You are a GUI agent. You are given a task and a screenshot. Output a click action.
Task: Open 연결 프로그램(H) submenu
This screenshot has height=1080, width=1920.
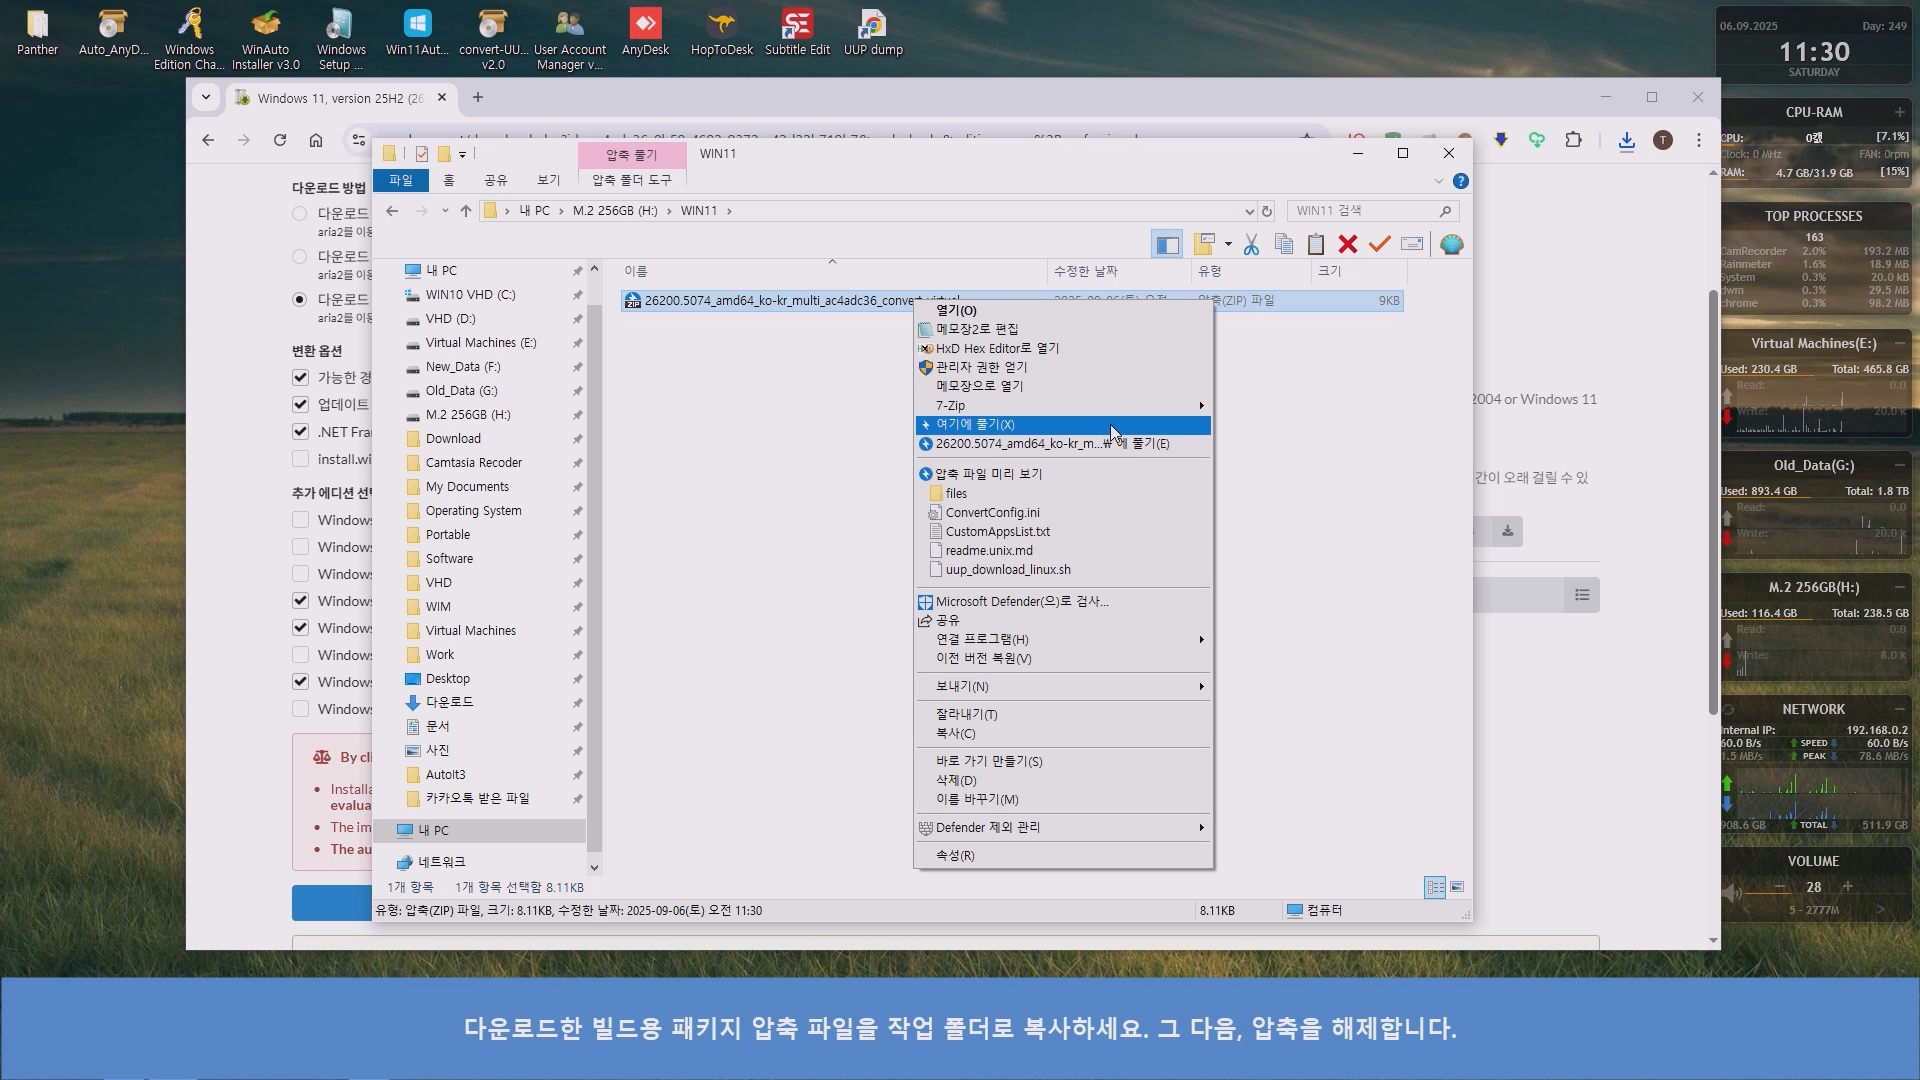[x=1063, y=640]
